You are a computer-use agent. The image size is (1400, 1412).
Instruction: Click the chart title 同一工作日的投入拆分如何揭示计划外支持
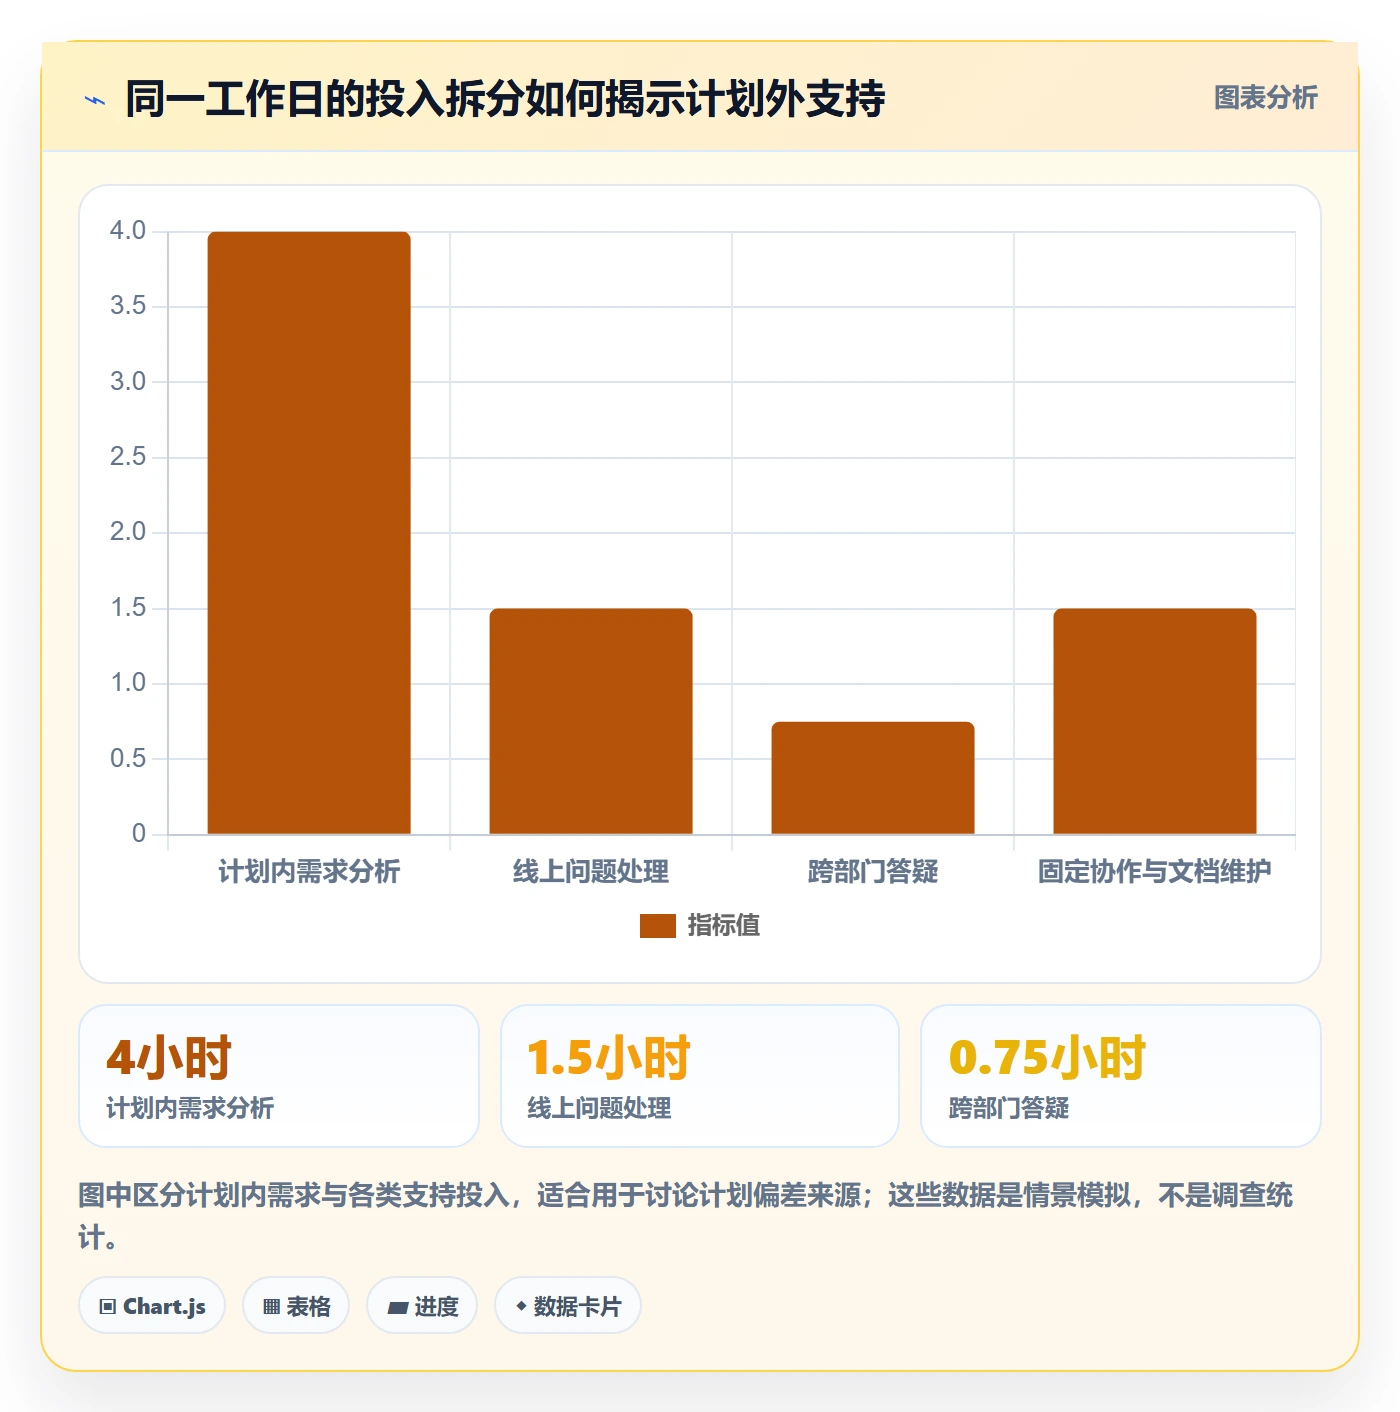click(x=505, y=99)
